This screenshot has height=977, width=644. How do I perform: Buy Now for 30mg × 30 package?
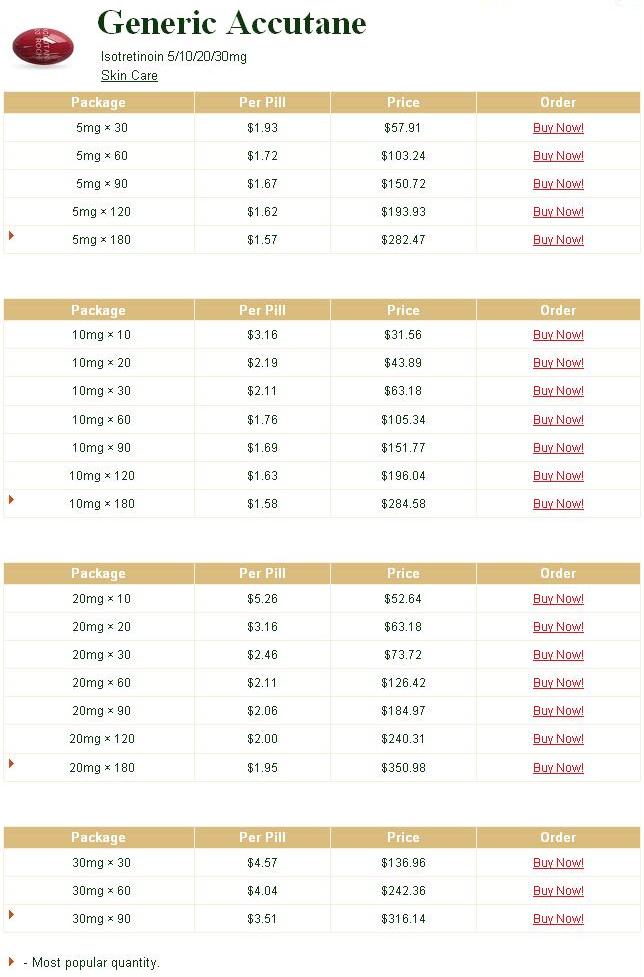pos(558,863)
